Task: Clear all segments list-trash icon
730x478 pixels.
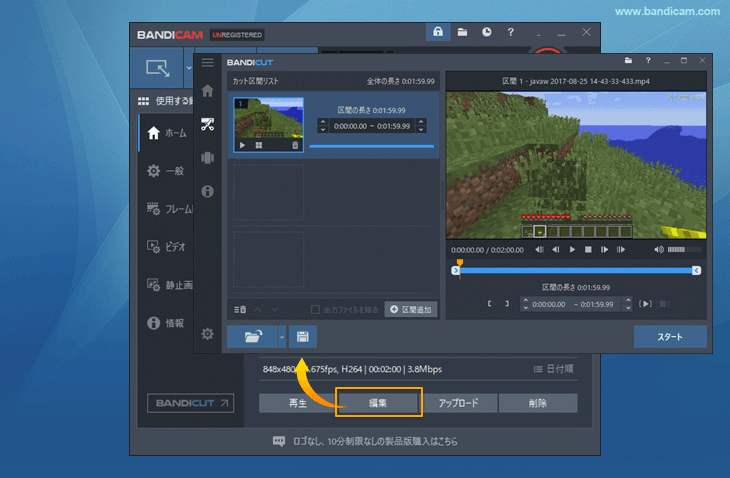Action: [x=240, y=310]
